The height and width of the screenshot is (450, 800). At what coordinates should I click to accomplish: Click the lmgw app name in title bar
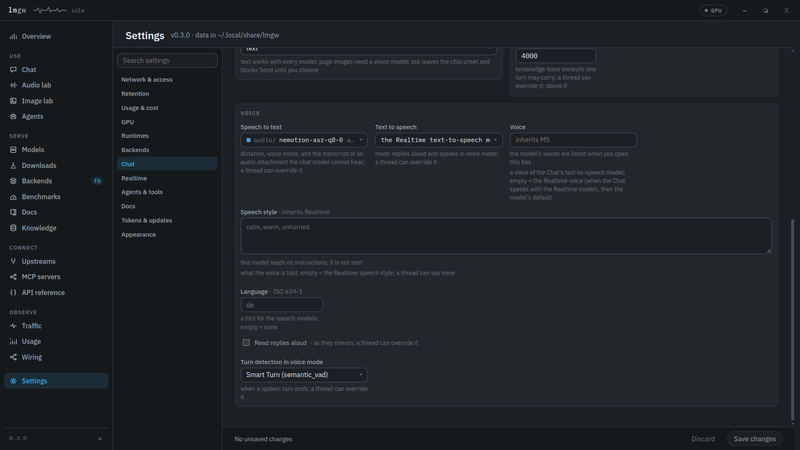coord(17,10)
